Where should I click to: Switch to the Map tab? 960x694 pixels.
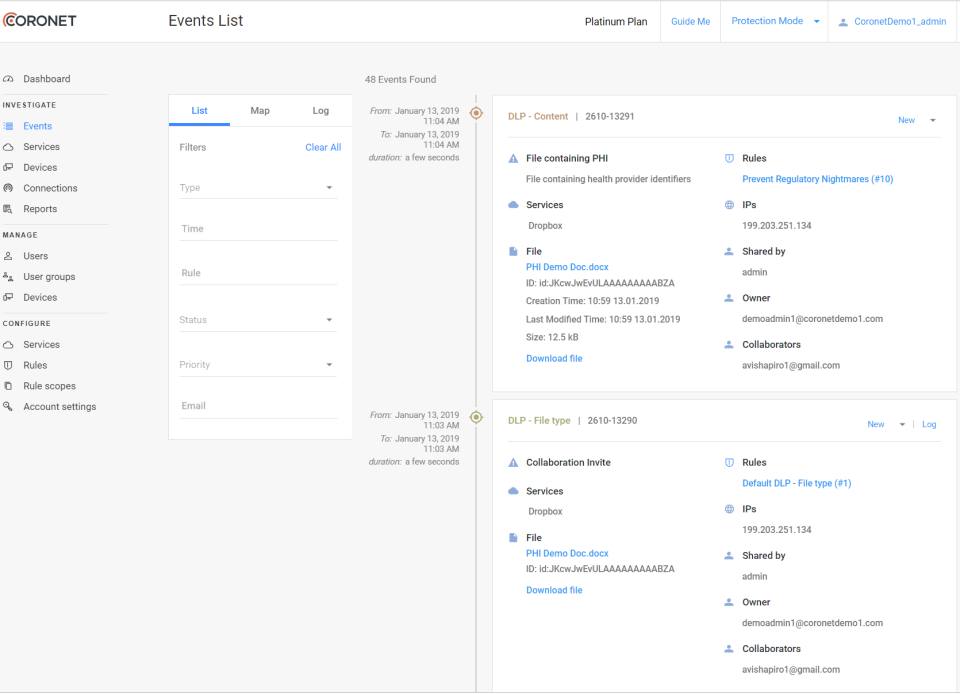point(260,111)
